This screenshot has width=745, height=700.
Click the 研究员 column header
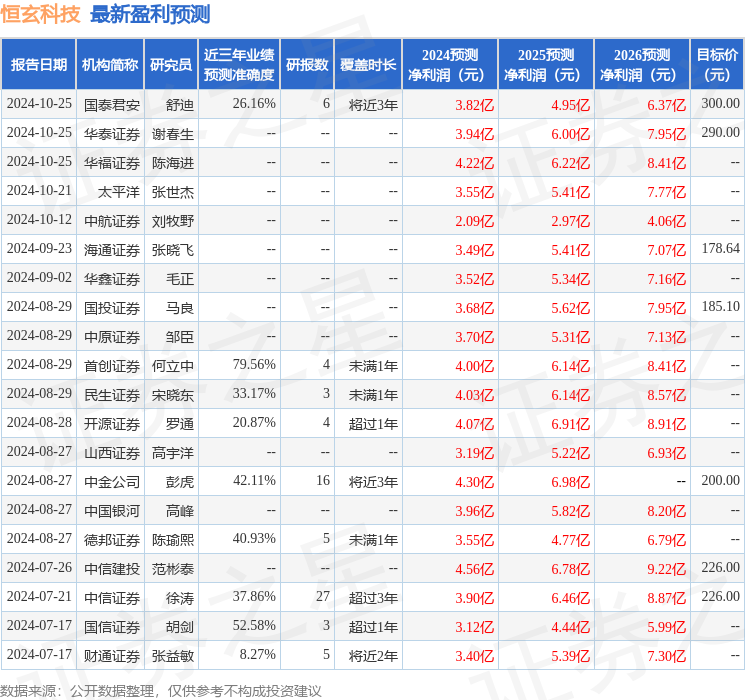[171, 65]
